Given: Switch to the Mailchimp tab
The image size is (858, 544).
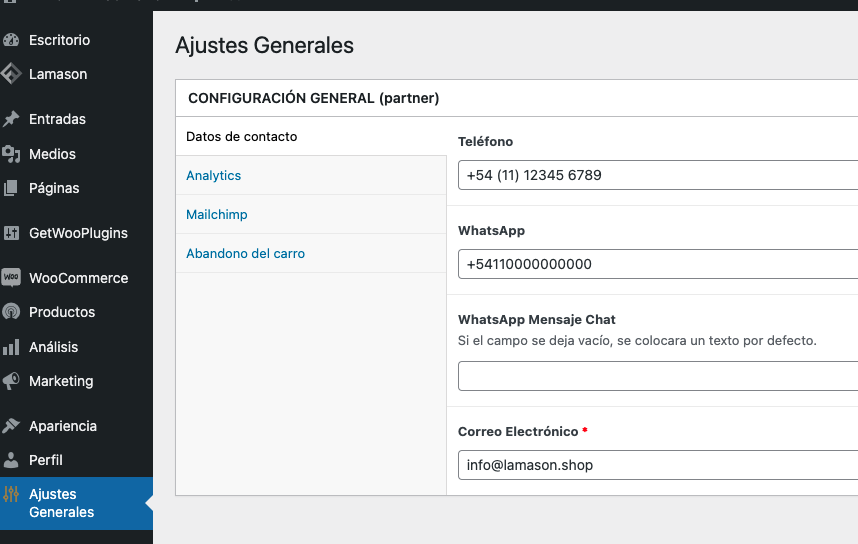Looking at the screenshot, I should tap(217, 214).
